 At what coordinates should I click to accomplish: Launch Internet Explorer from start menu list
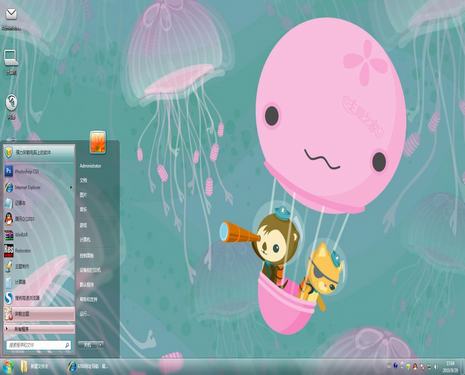pyautogui.click(x=39, y=187)
